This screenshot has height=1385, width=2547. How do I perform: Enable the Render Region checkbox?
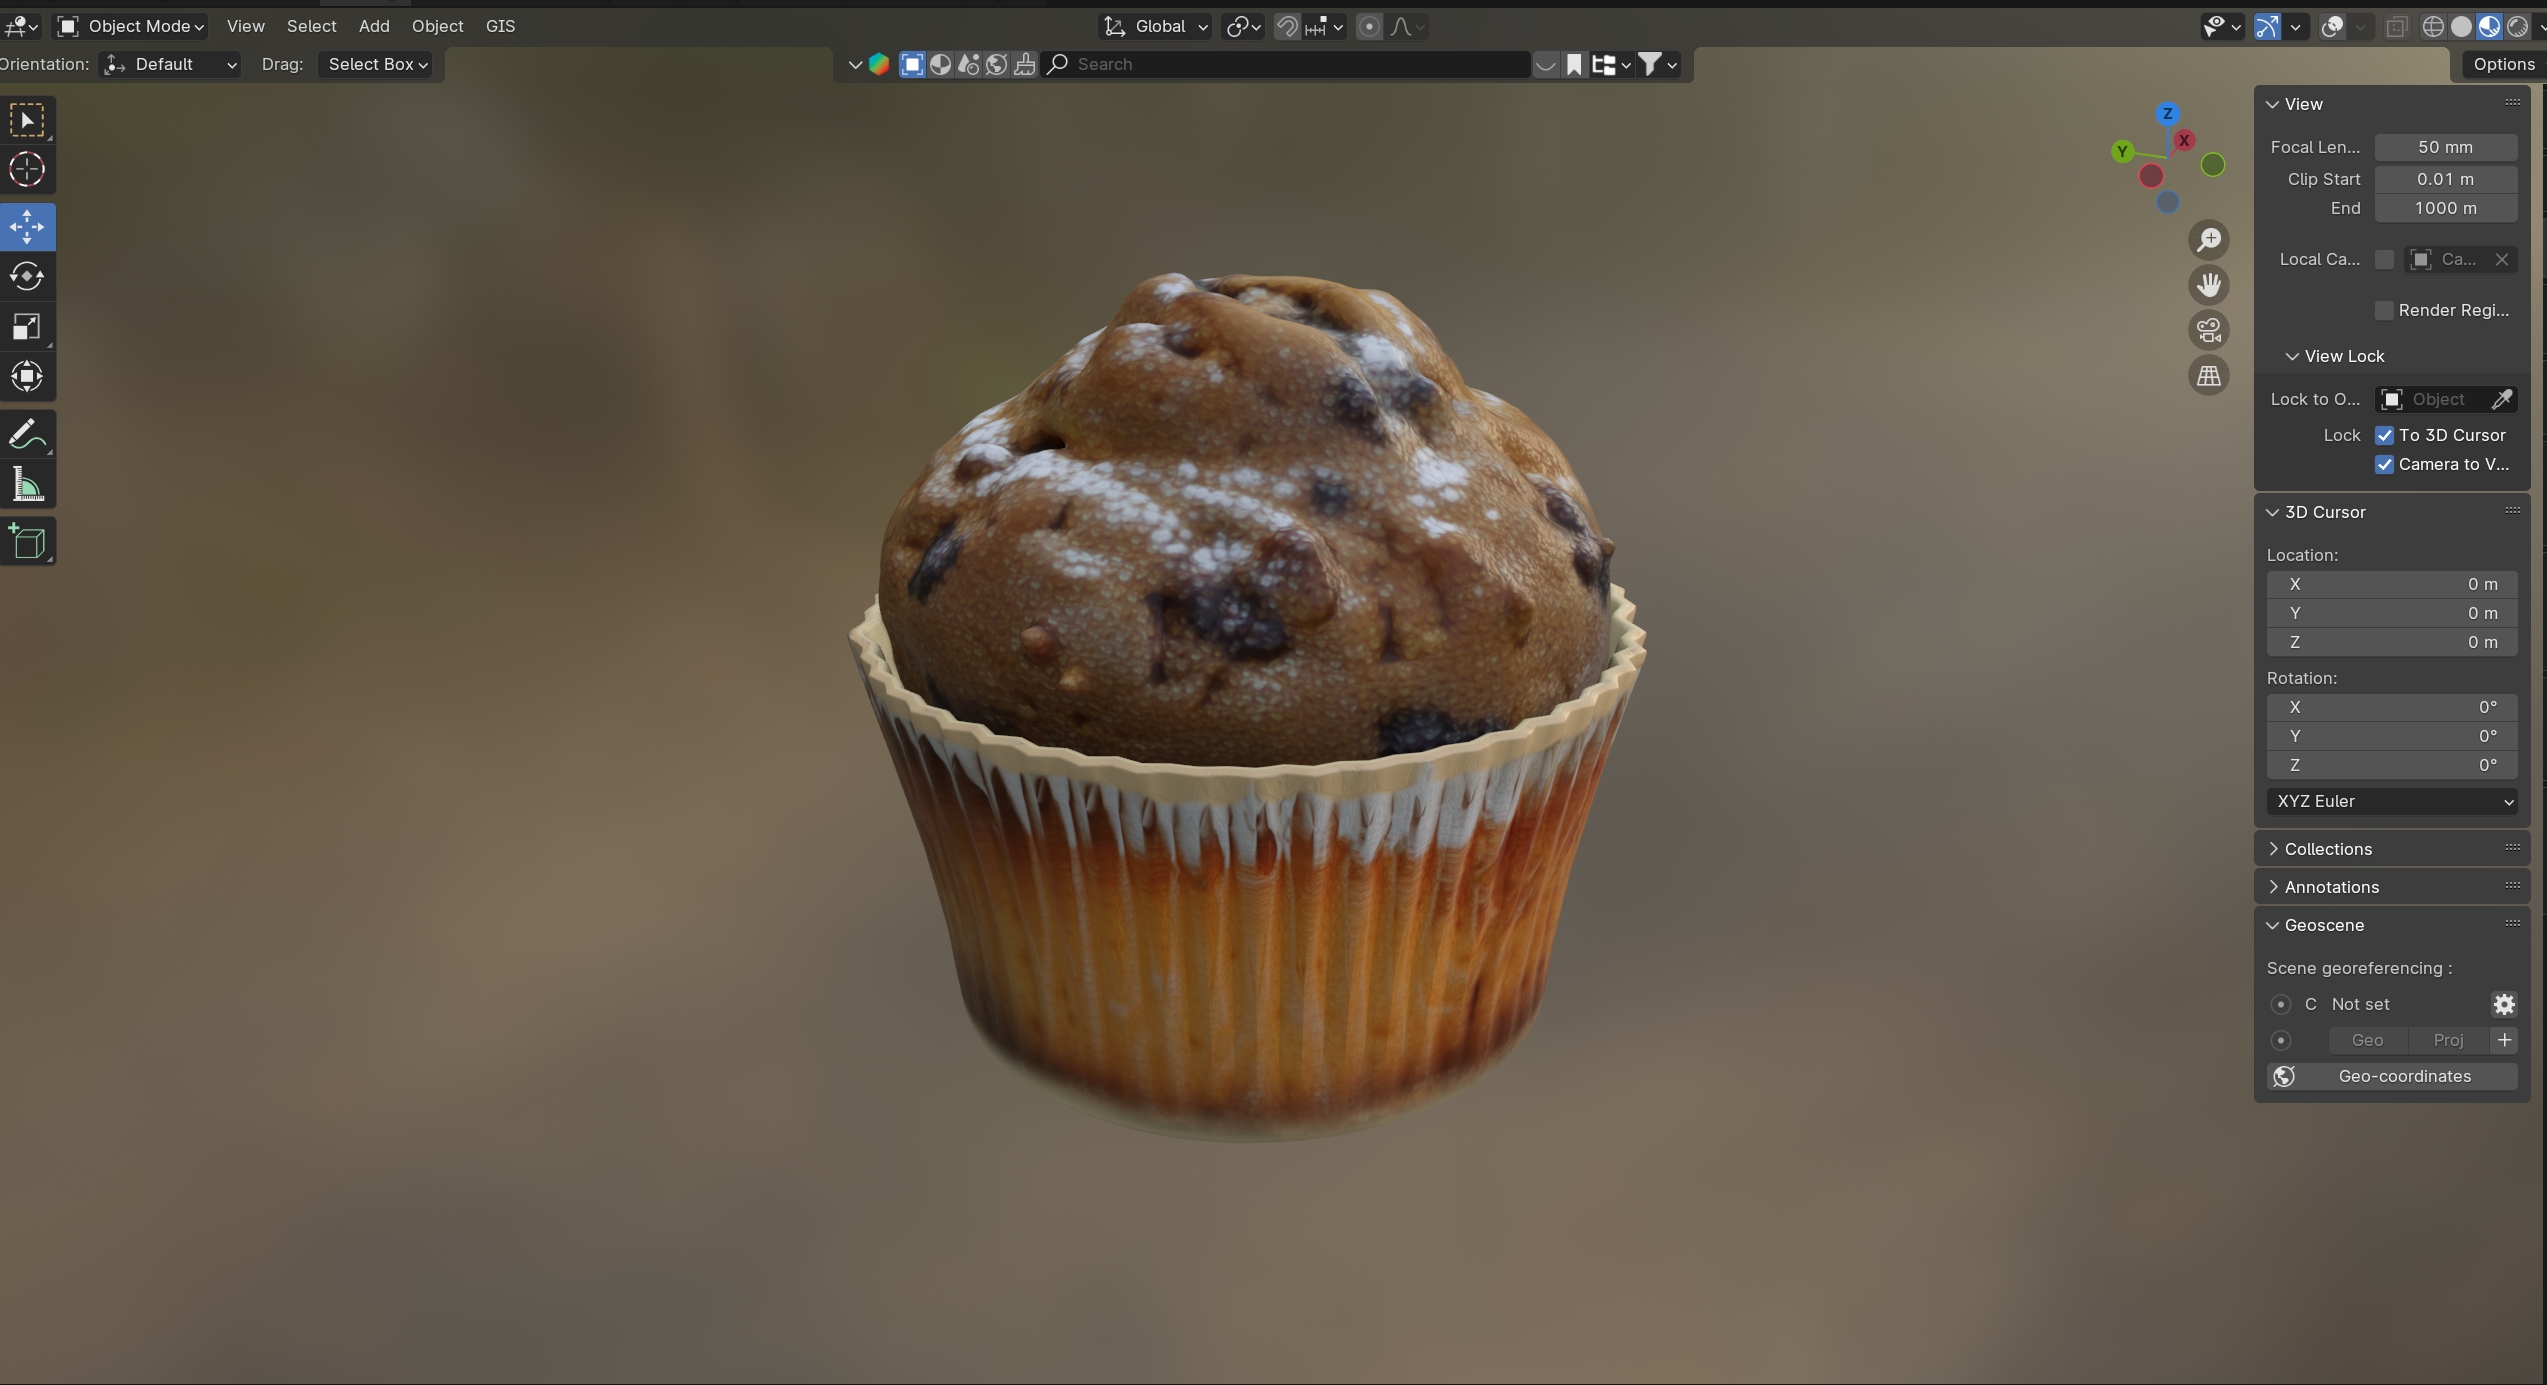(2384, 310)
